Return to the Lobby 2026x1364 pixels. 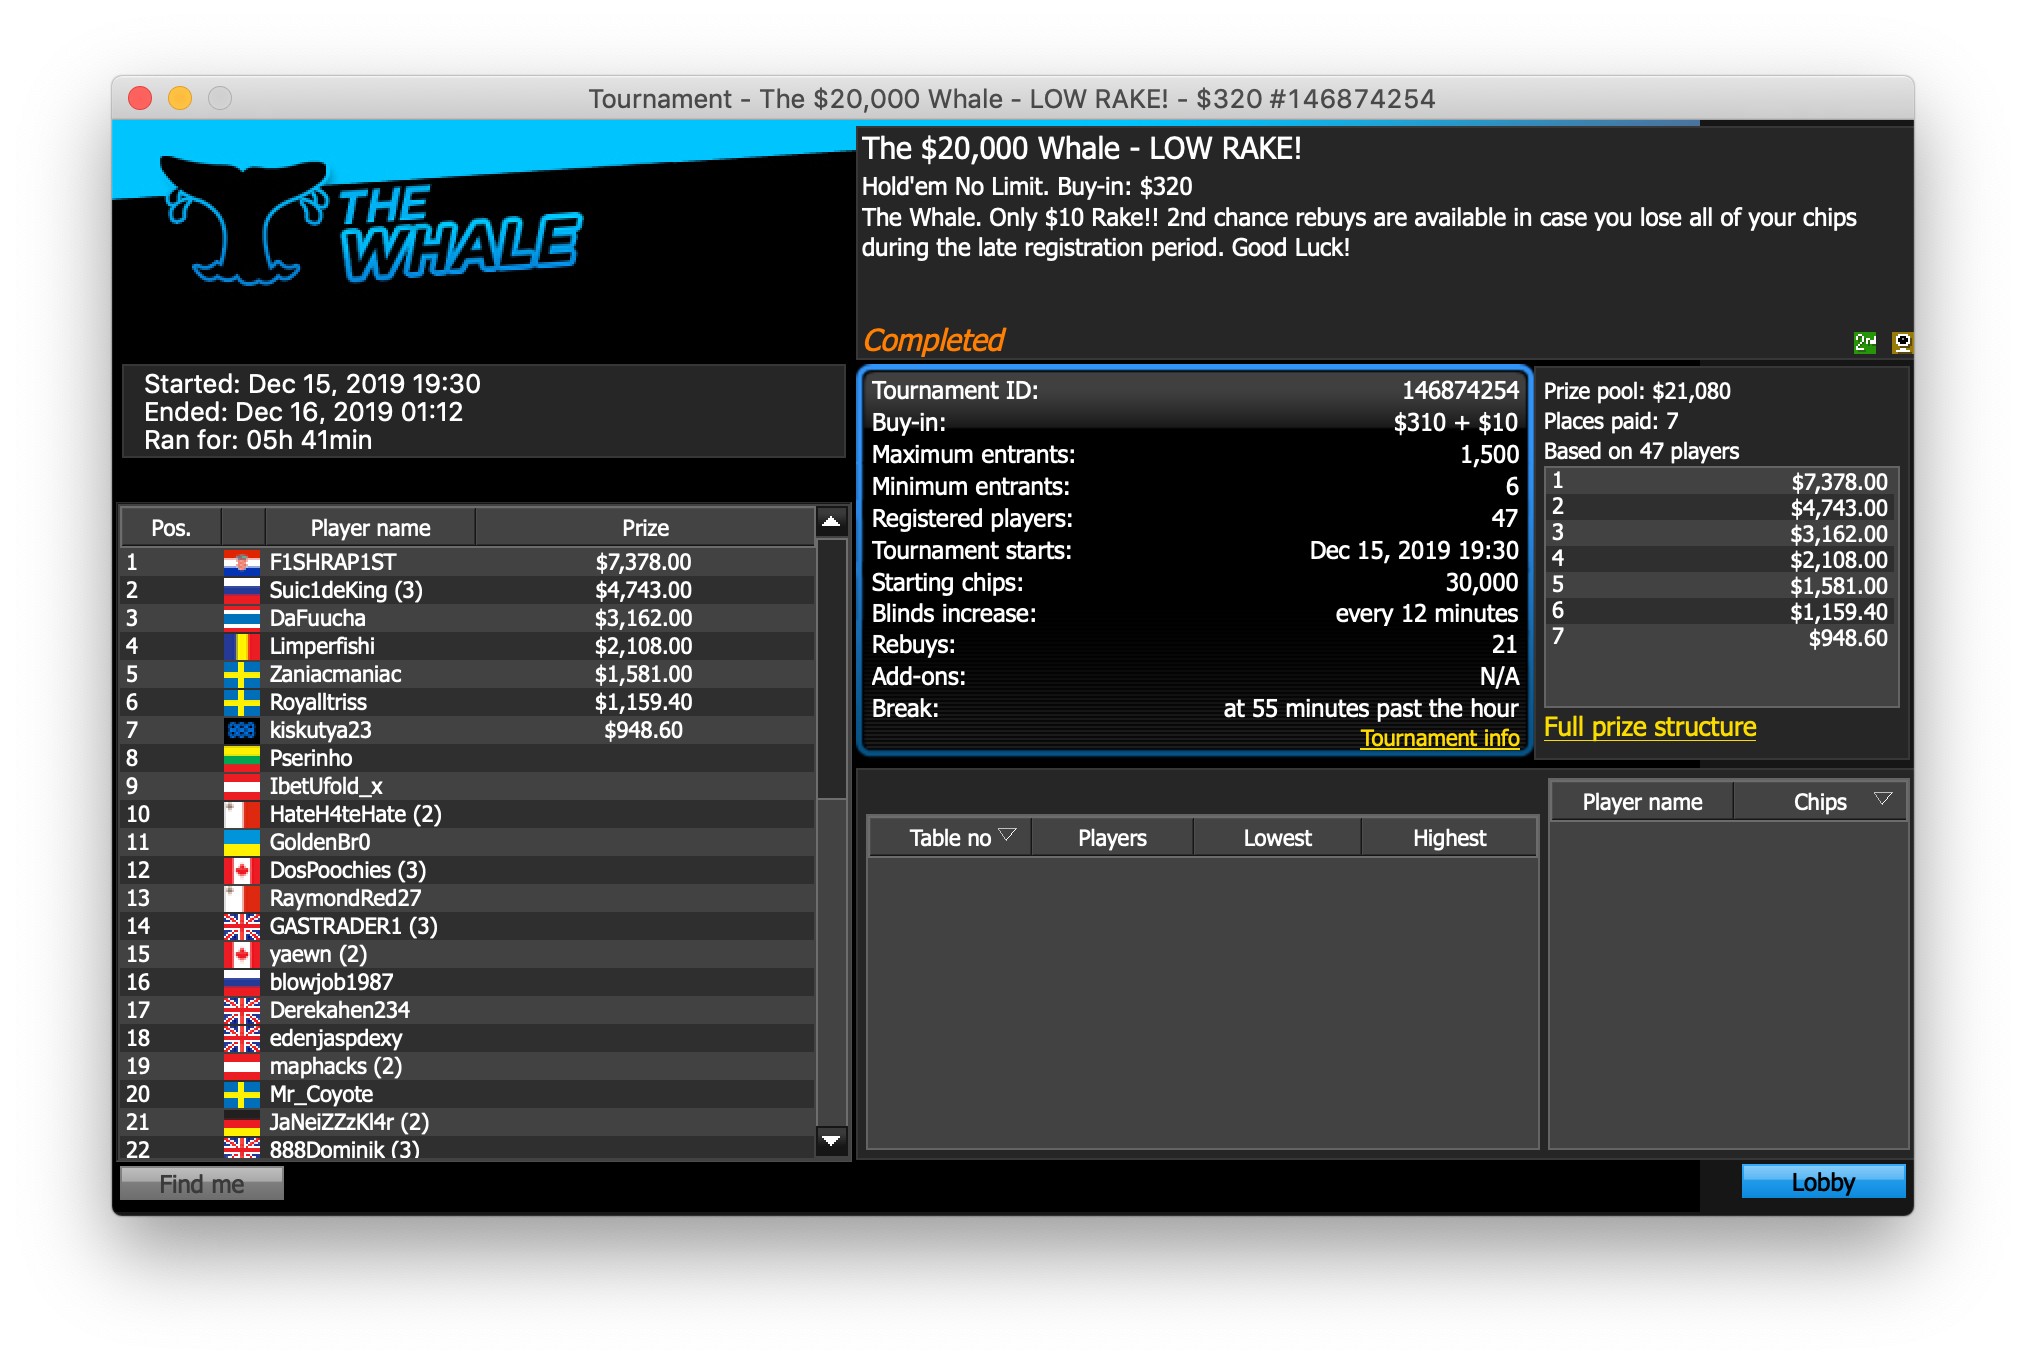1822,1182
